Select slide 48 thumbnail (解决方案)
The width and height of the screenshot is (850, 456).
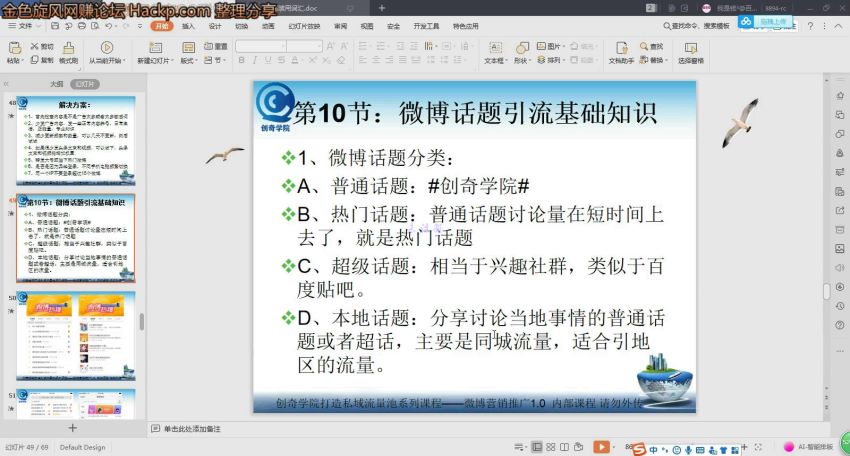pyautogui.click(x=75, y=141)
